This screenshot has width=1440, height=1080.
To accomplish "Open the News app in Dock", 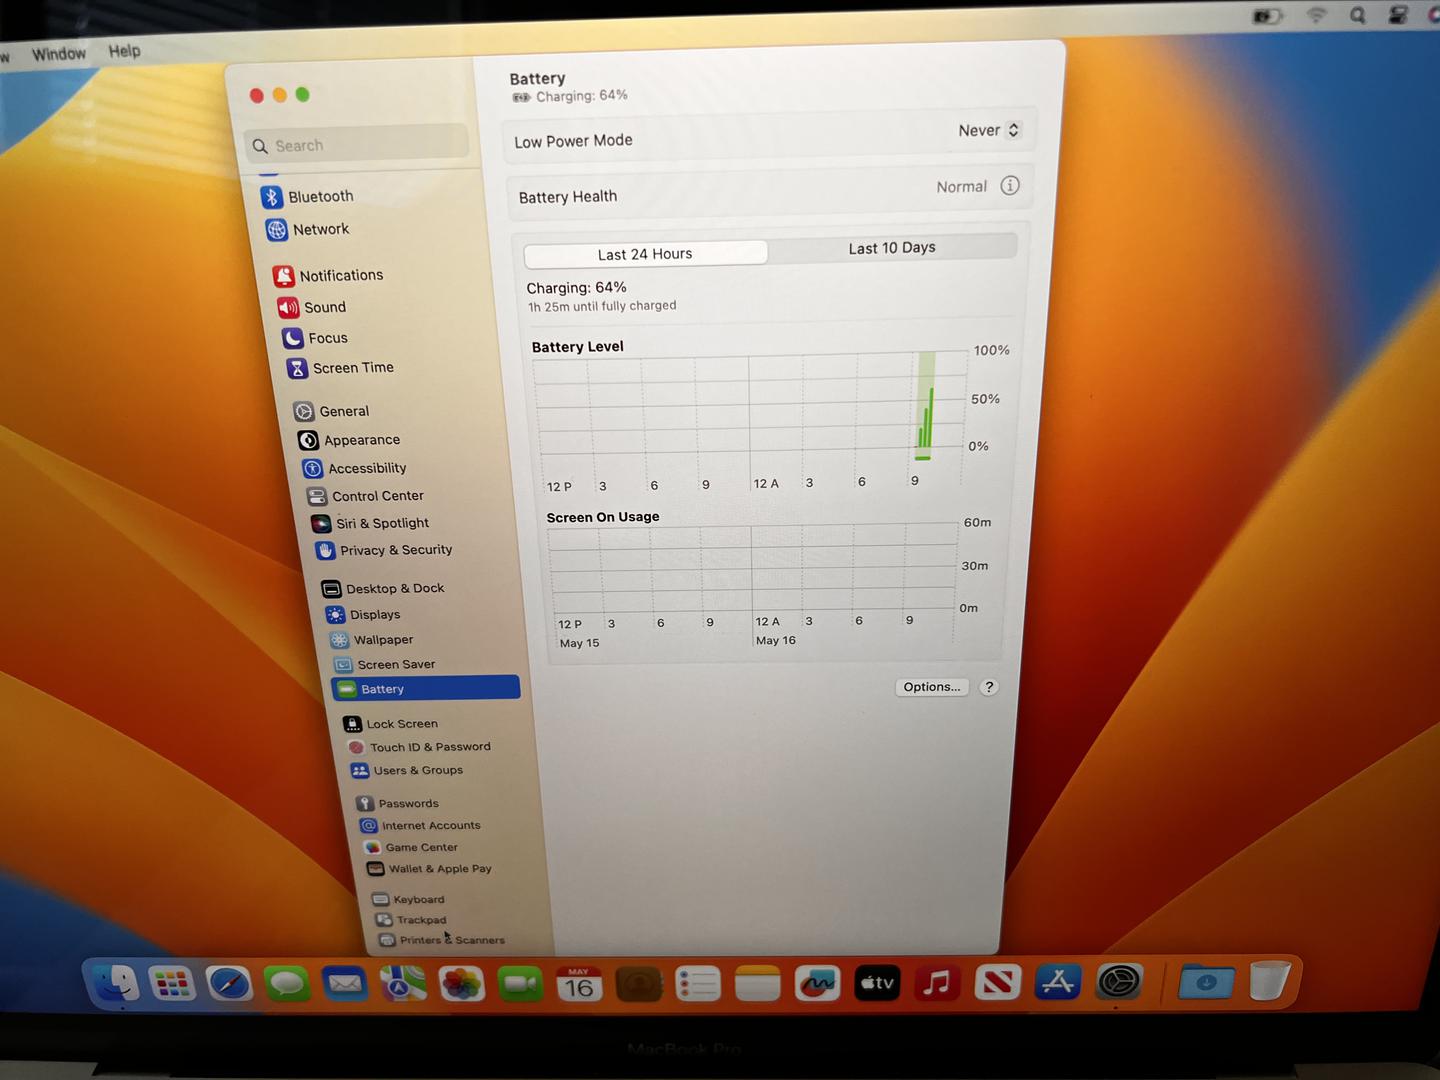I will pyautogui.click(x=997, y=984).
